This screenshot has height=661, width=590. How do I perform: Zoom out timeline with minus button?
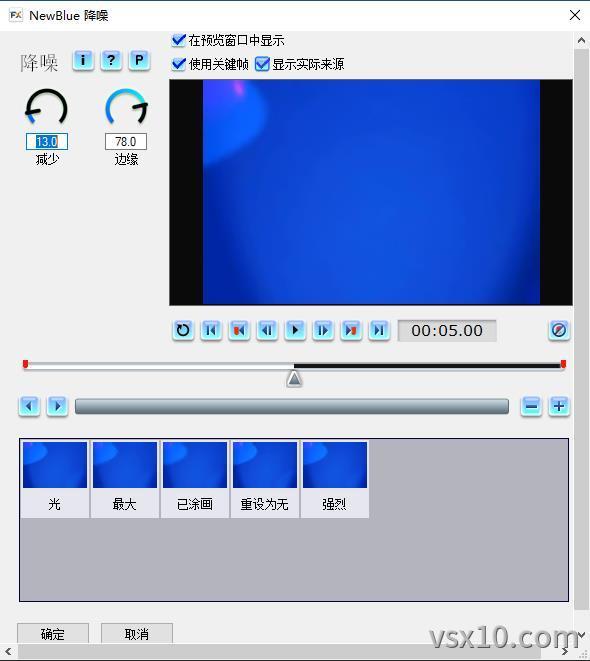click(x=531, y=406)
